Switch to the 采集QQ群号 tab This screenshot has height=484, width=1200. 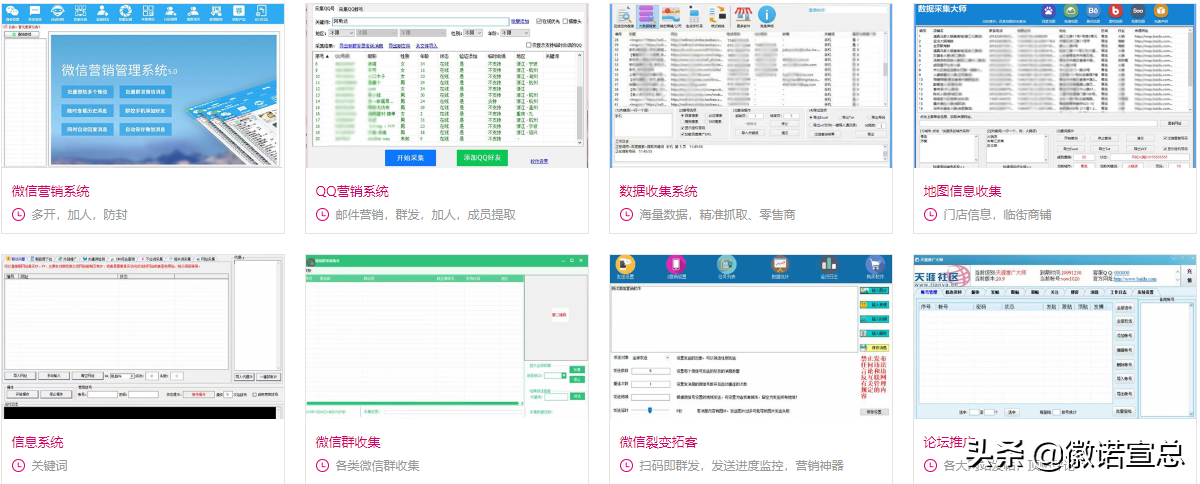click(x=351, y=9)
